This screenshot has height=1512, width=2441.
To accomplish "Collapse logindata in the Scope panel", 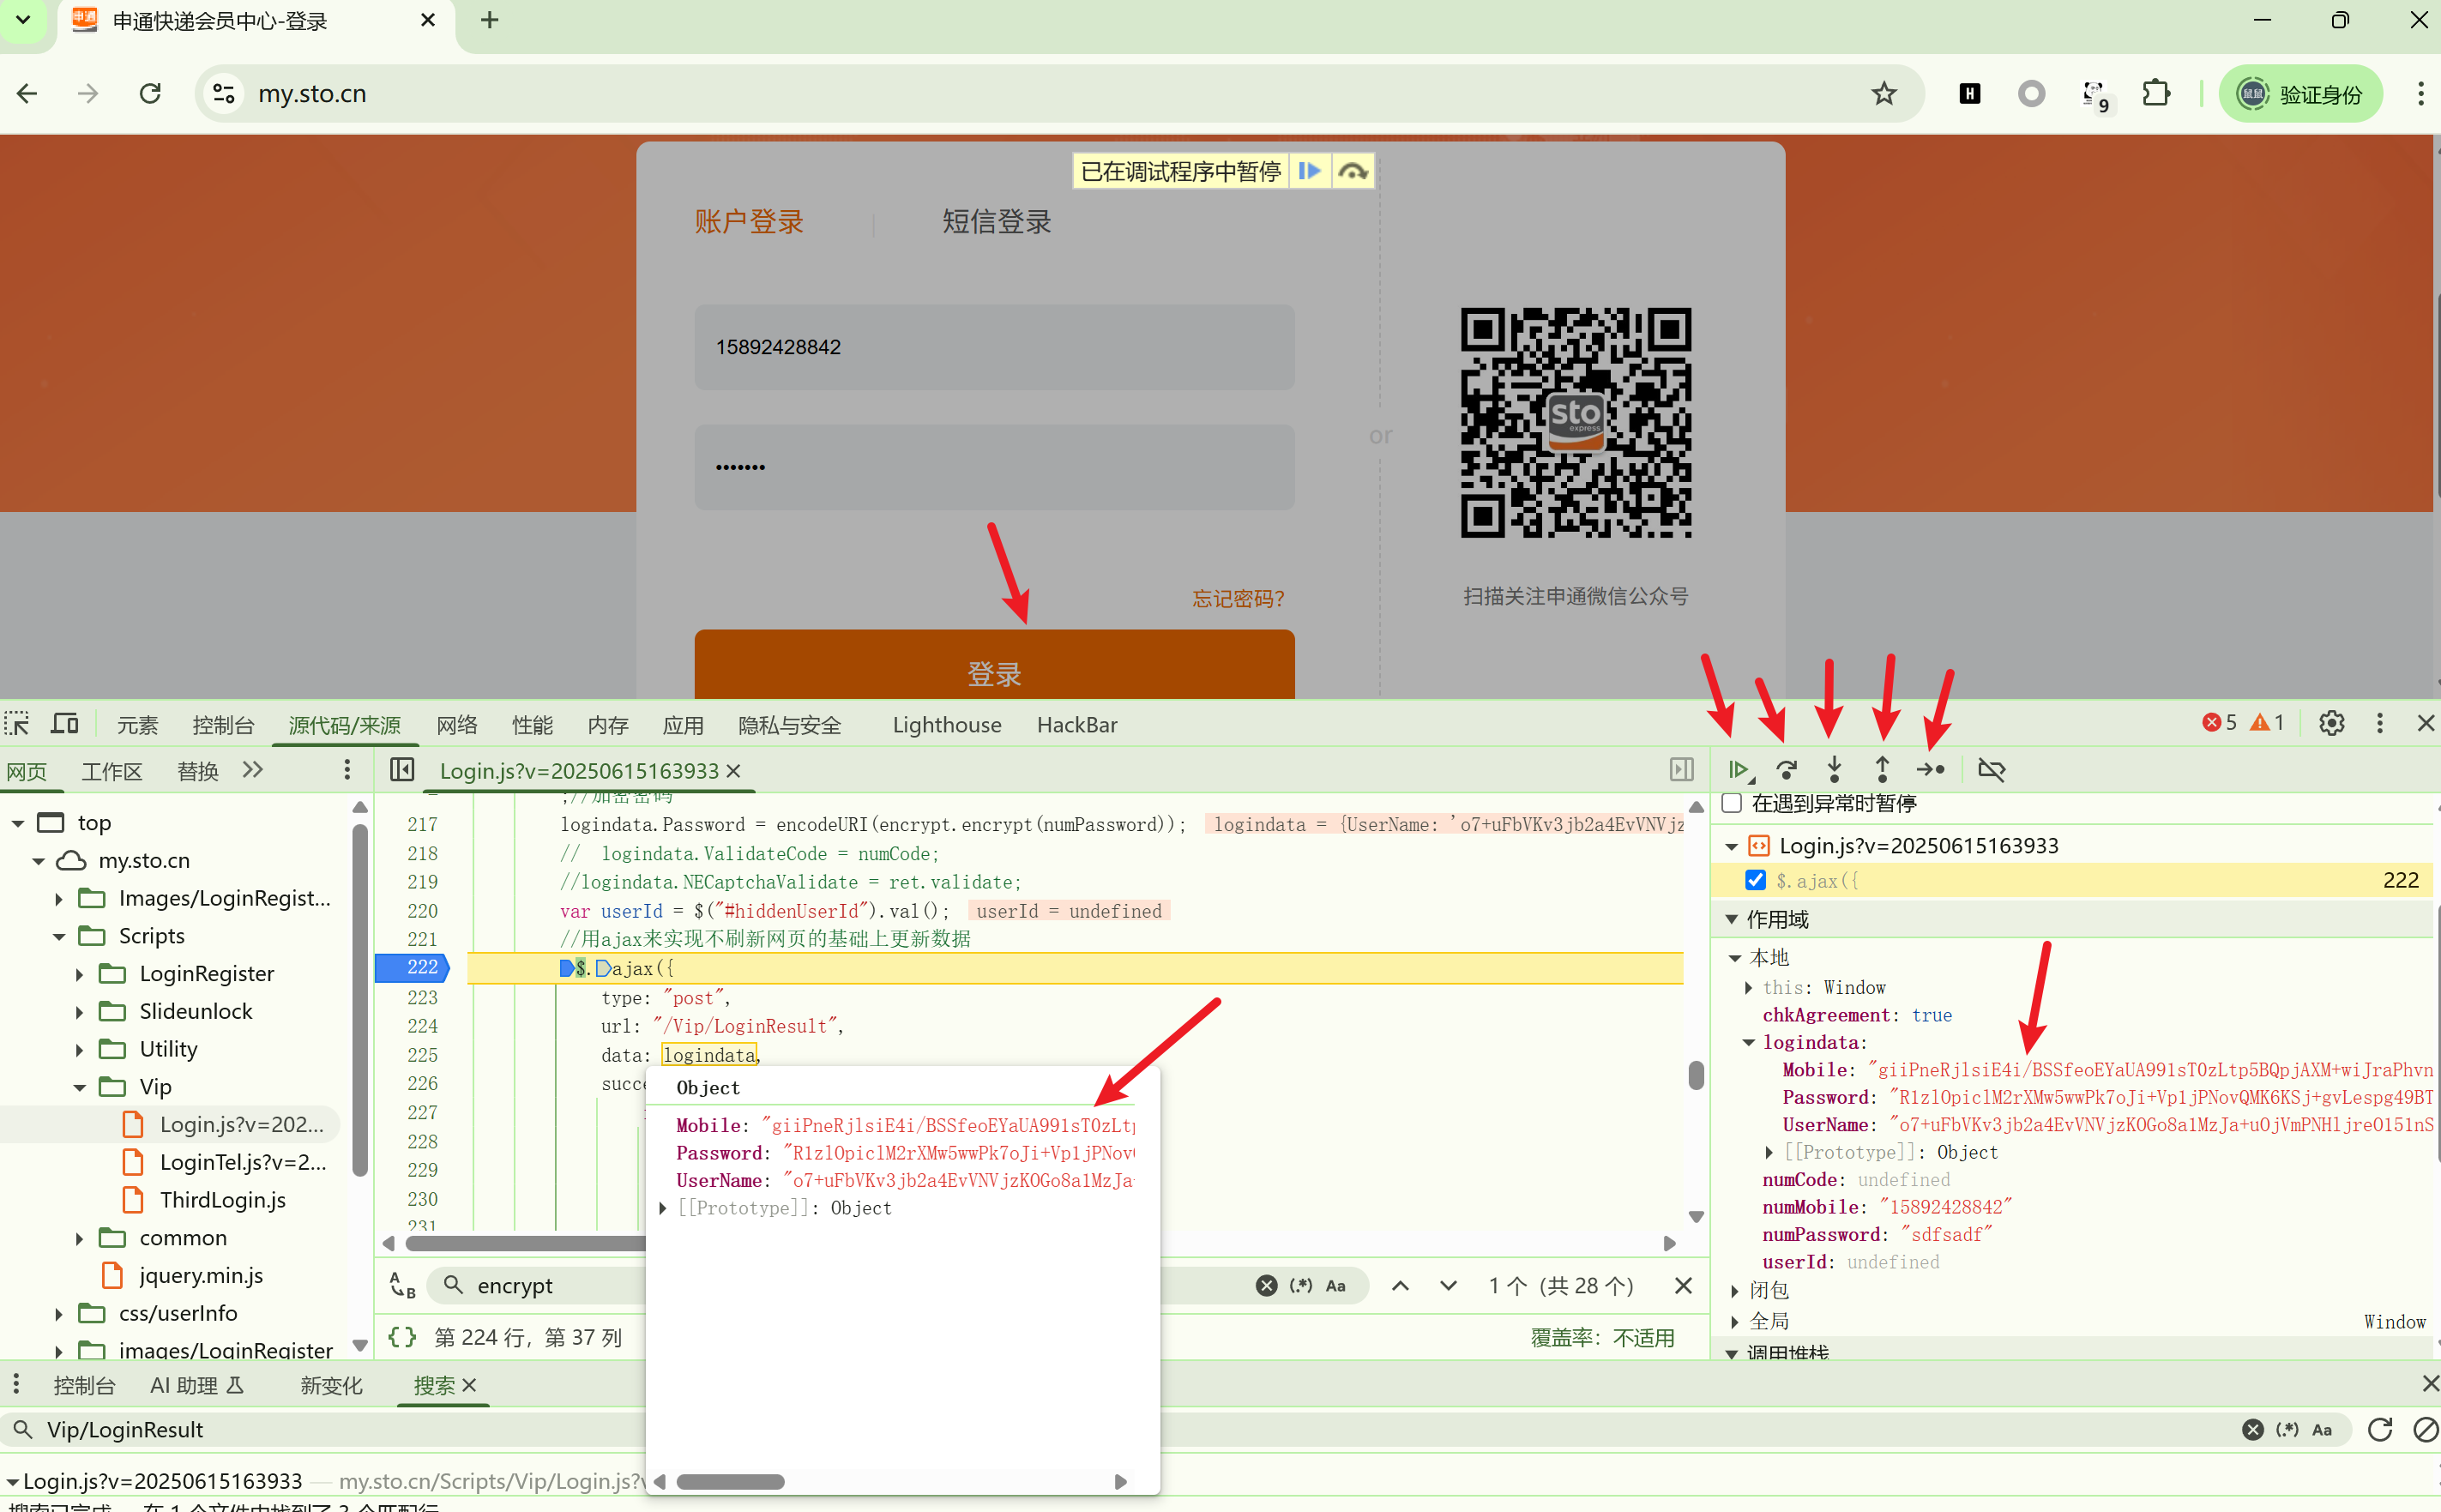I will tap(1749, 1042).
